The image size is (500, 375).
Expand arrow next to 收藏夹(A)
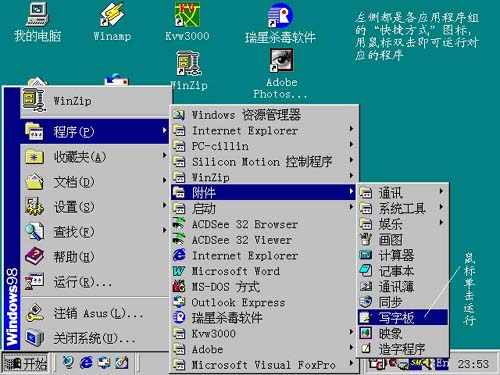(x=164, y=156)
